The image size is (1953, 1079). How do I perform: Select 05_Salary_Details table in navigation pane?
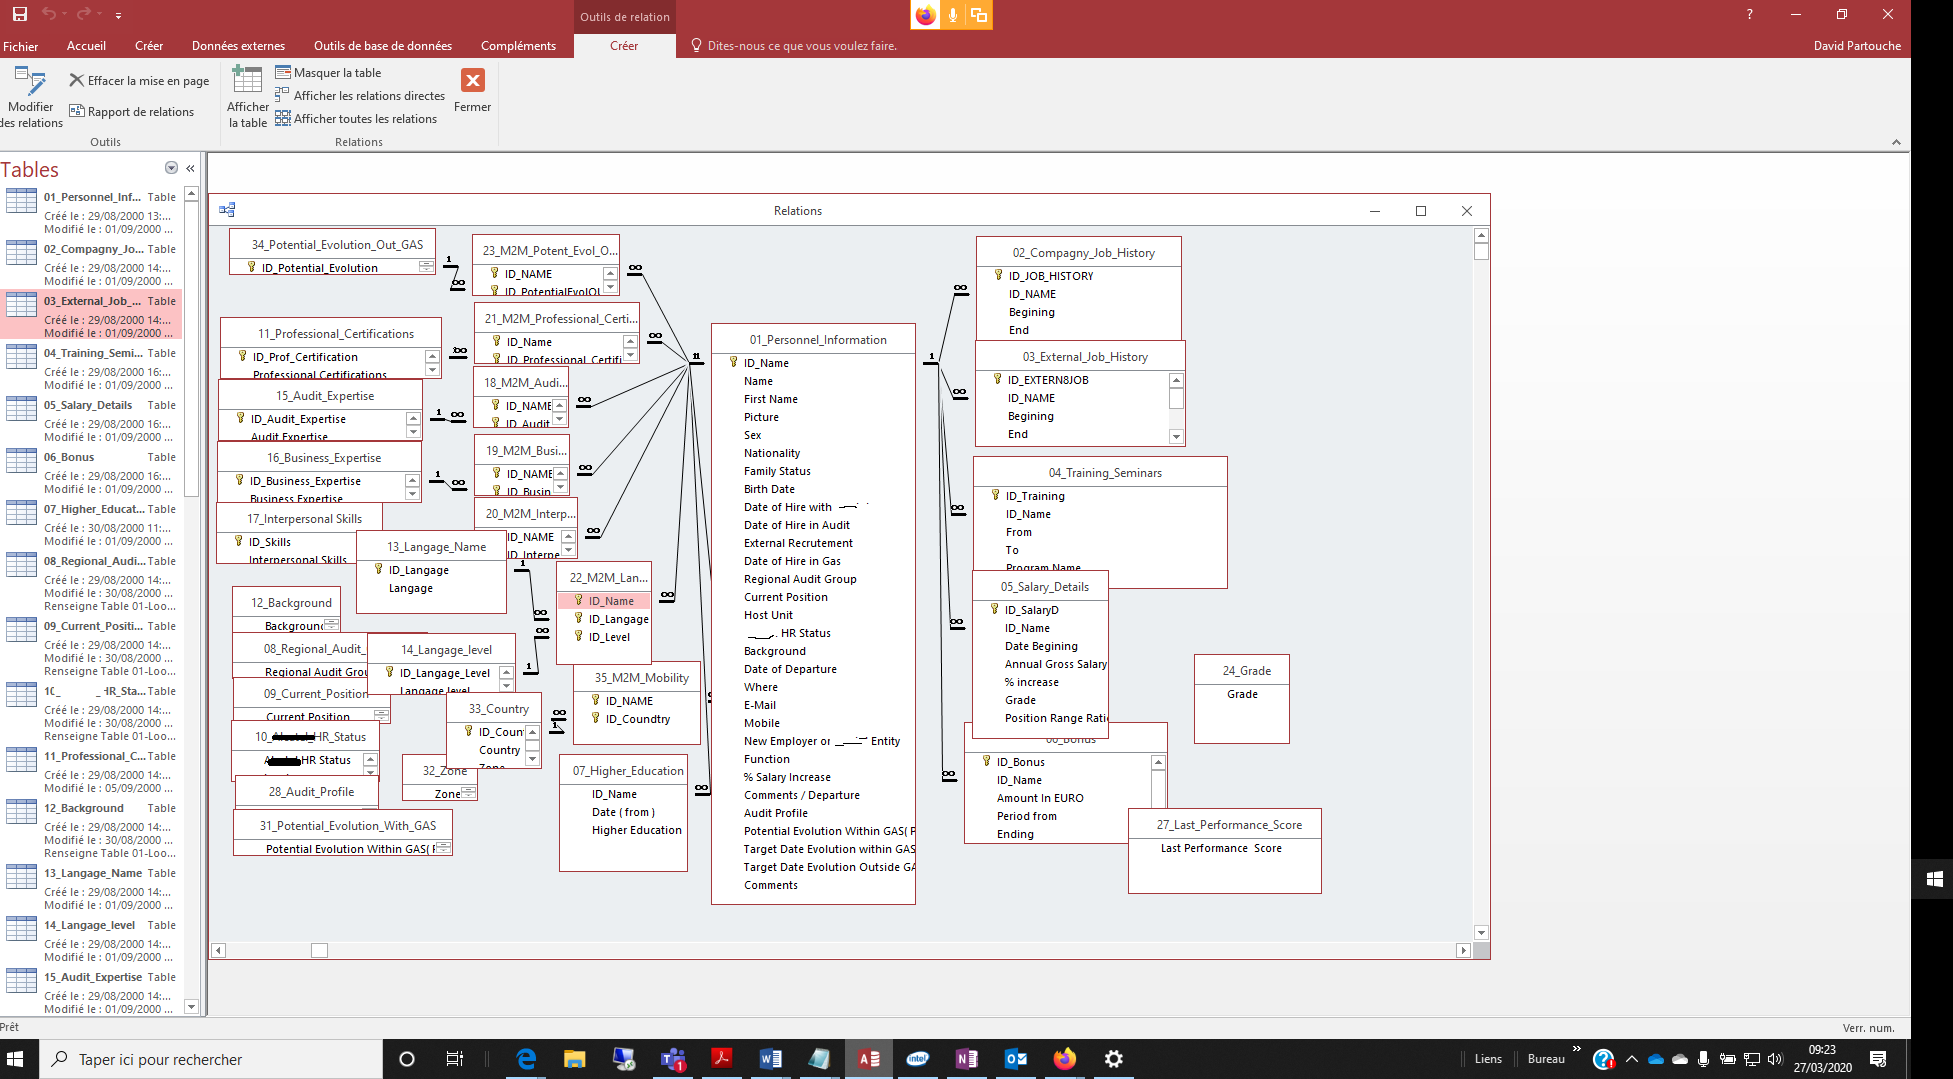click(88, 405)
